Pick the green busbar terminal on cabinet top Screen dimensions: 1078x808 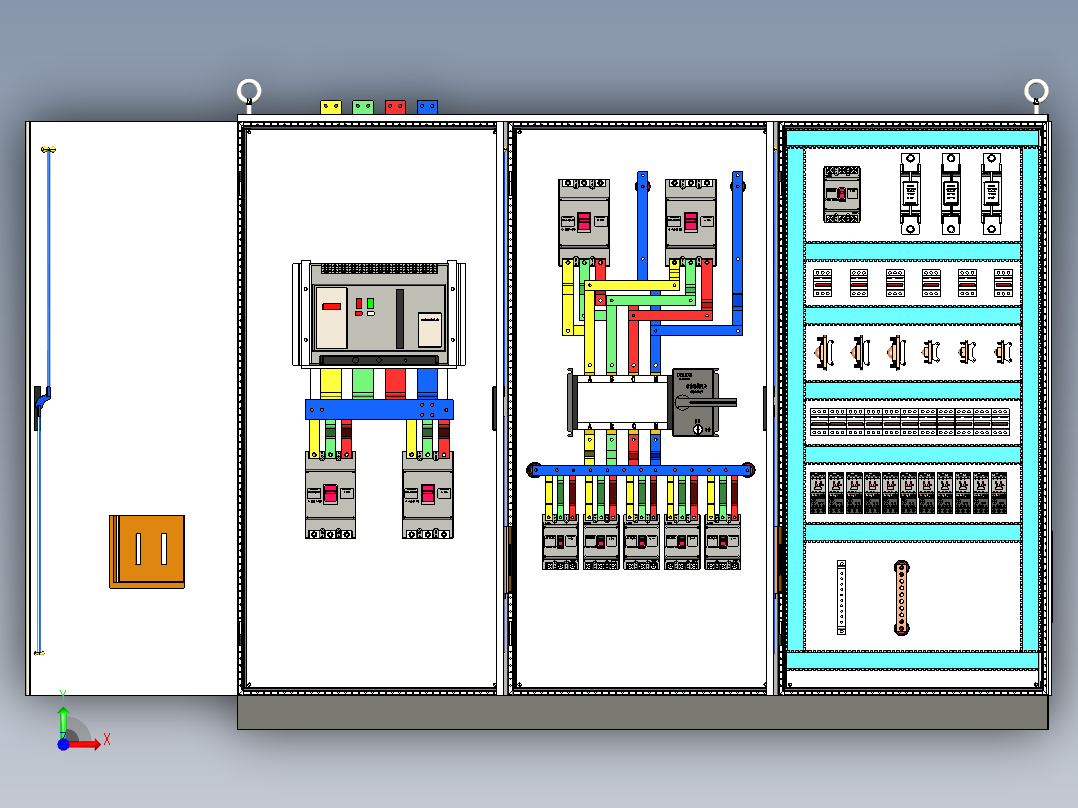363,107
